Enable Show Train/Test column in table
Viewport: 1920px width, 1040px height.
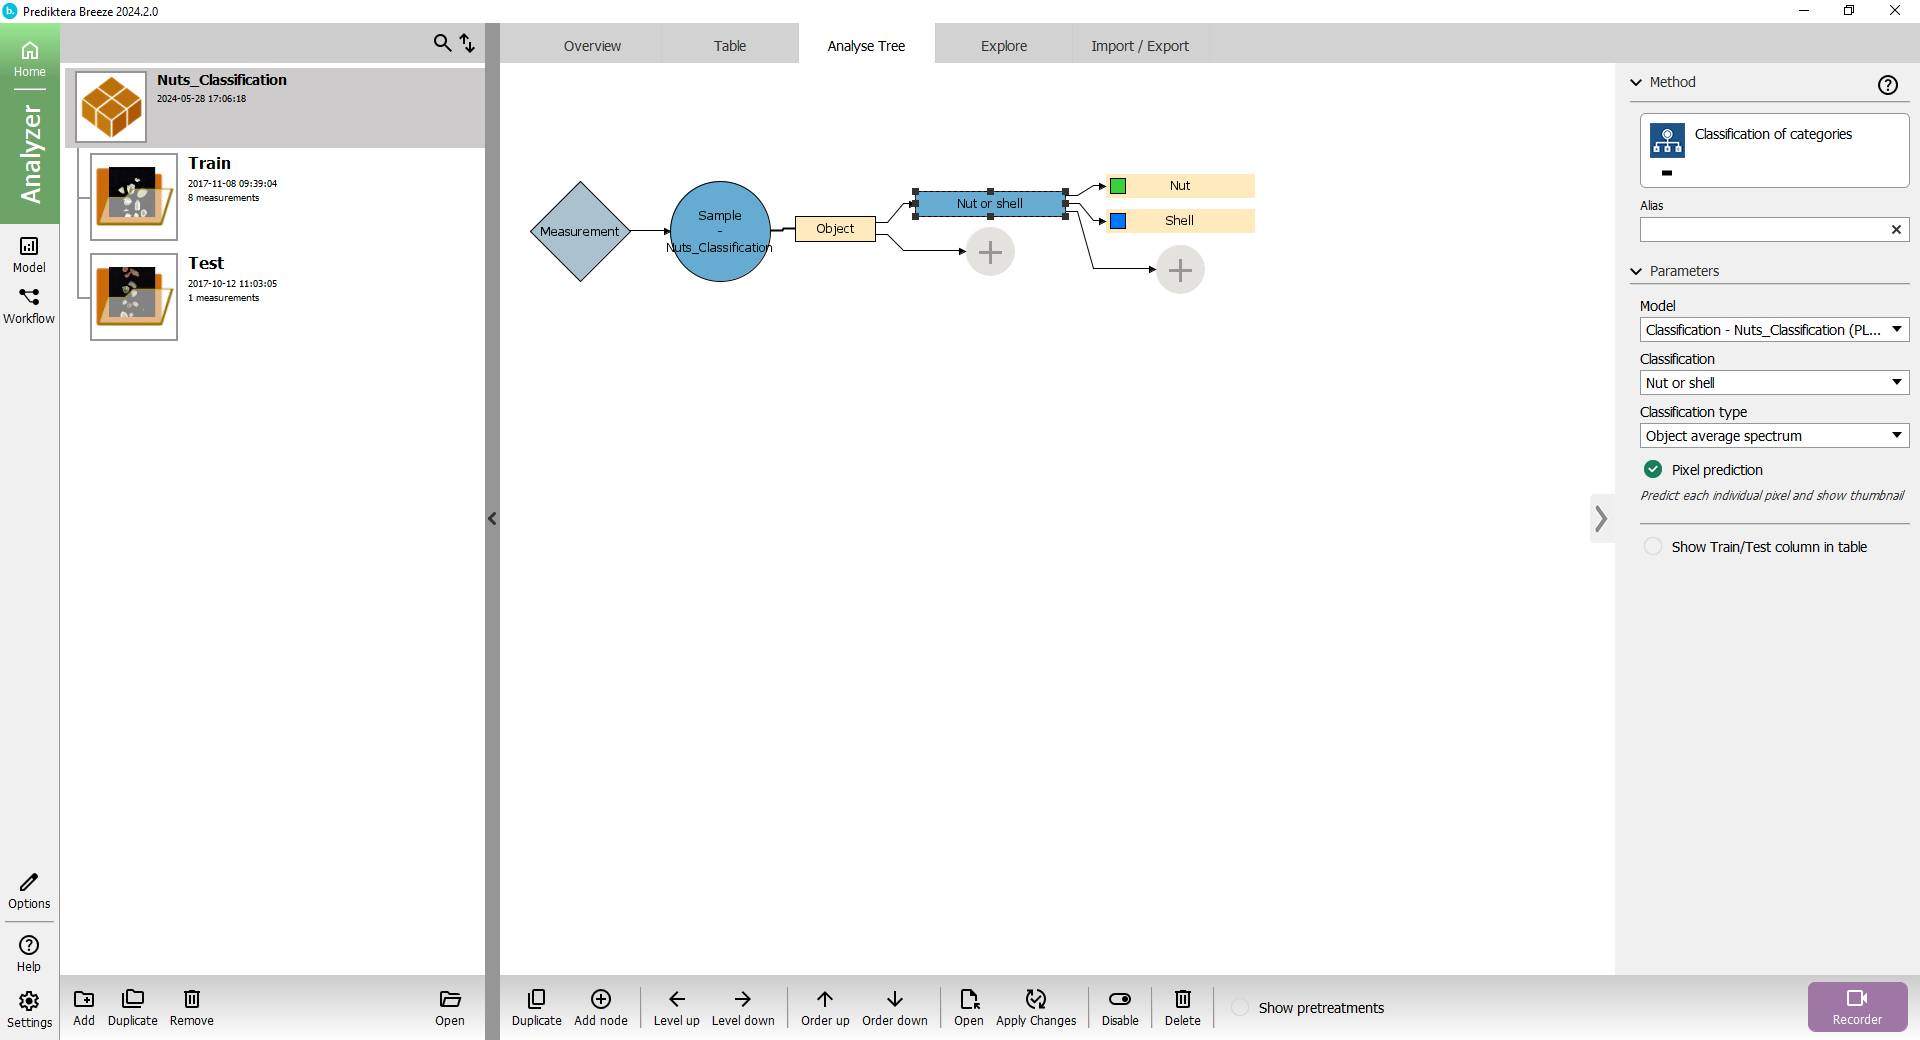pyautogui.click(x=1653, y=547)
